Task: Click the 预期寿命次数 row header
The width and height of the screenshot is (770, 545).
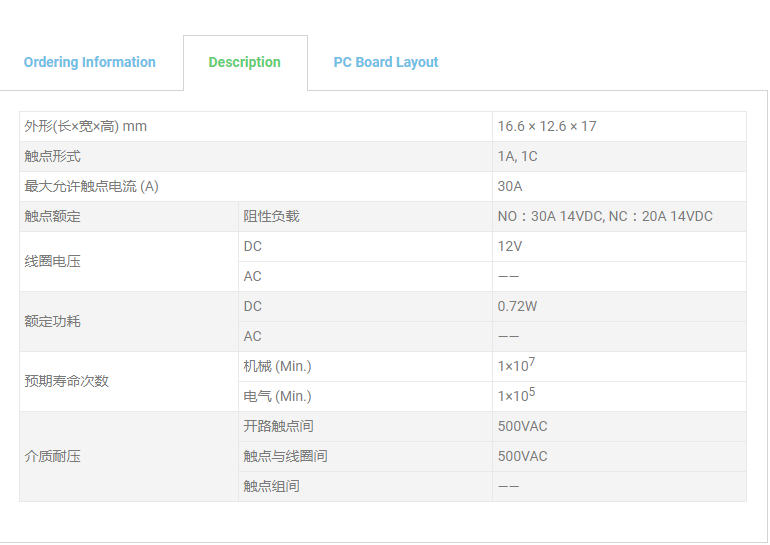Action: [67, 381]
